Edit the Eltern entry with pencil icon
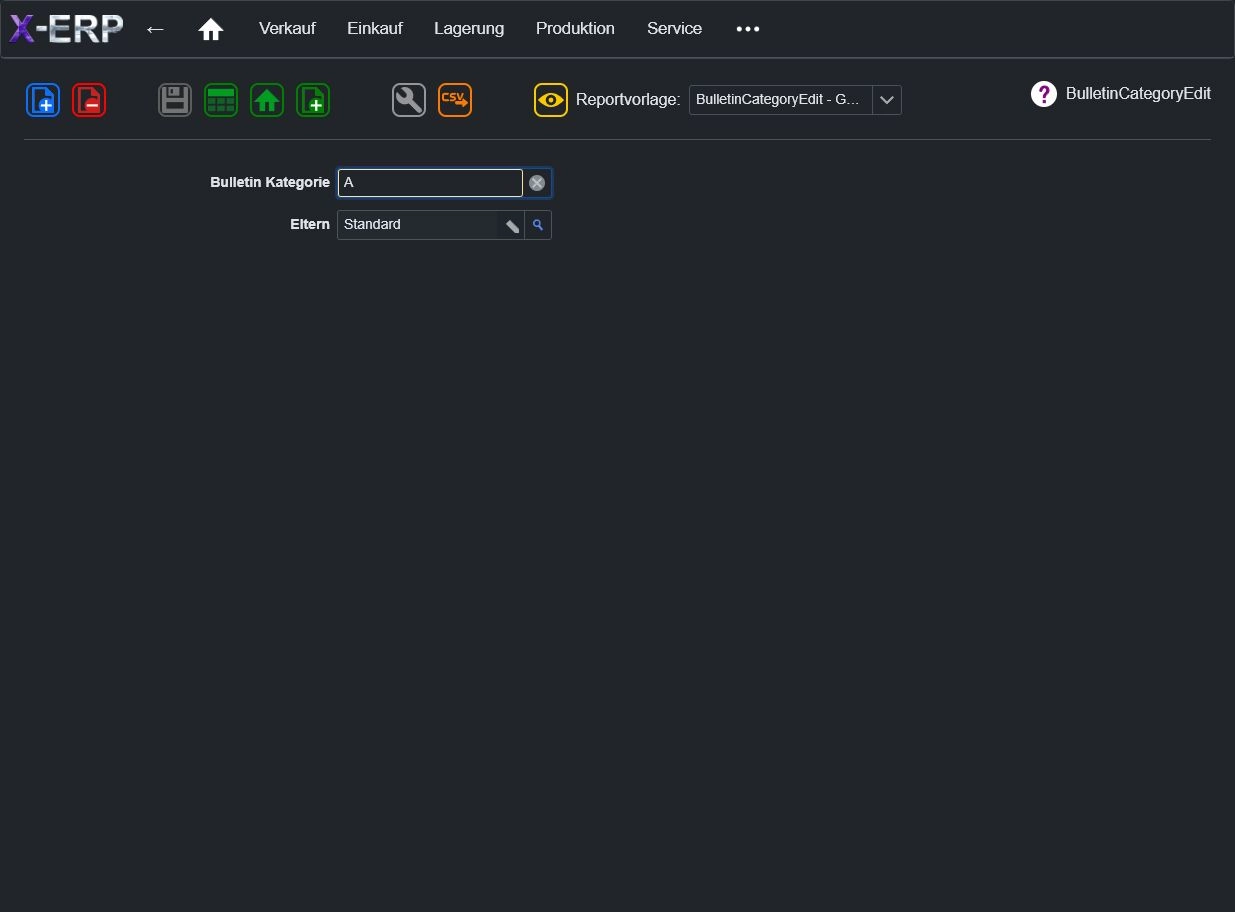 (x=511, y=225)
